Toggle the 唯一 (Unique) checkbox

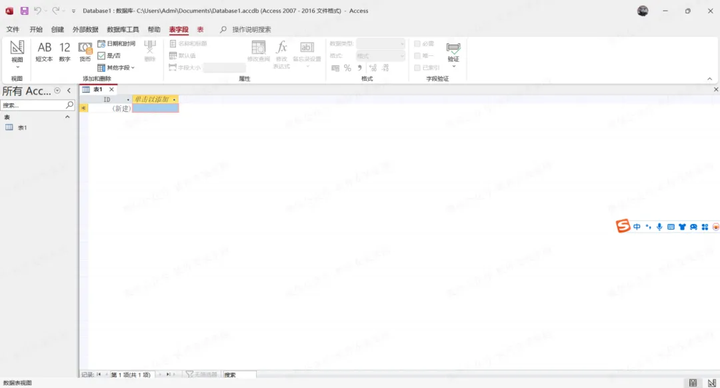point(417,56)
